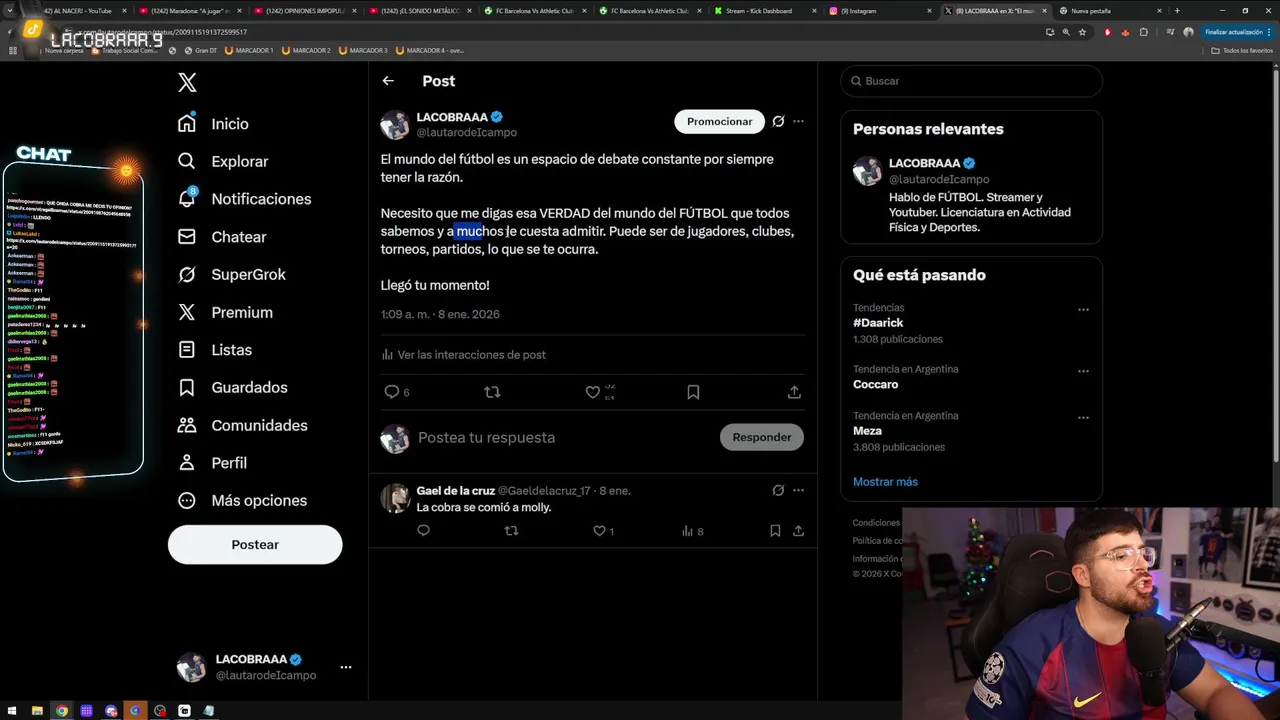Open options for the #Daarick trend
Screen dimensions: 1280x720
1083,310
